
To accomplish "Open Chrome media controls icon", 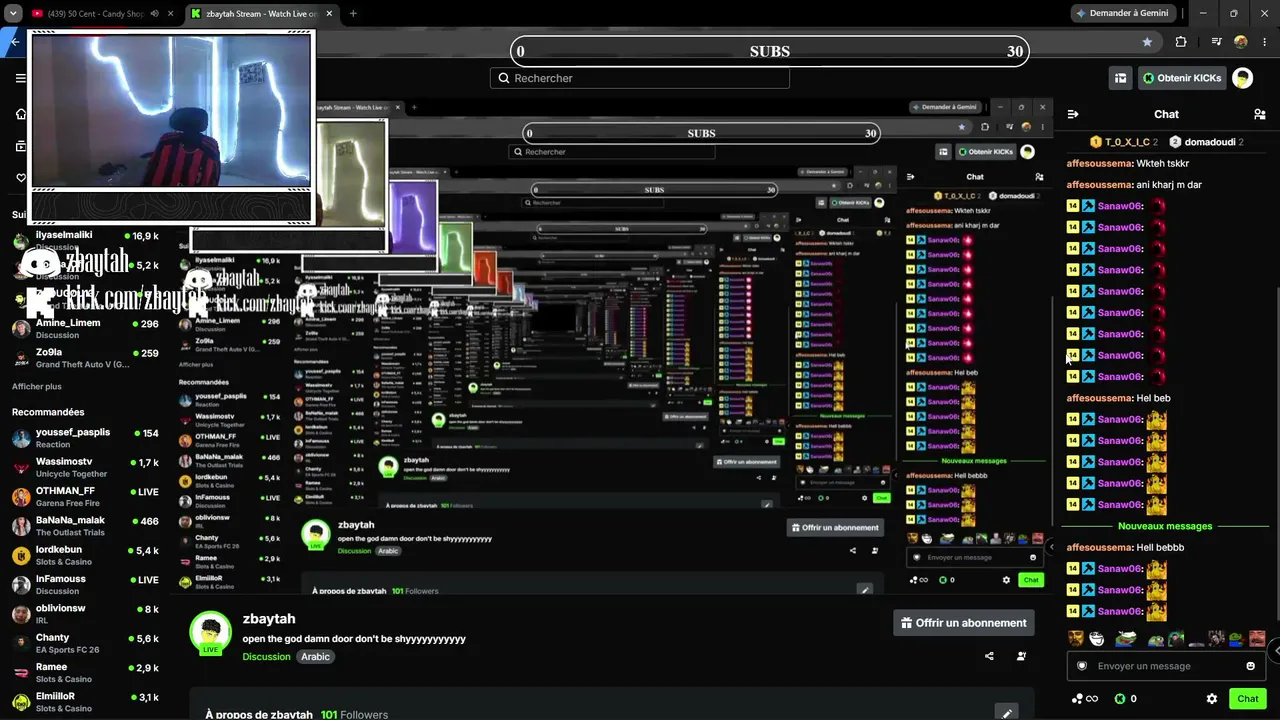I will (x=1216, y=42).
